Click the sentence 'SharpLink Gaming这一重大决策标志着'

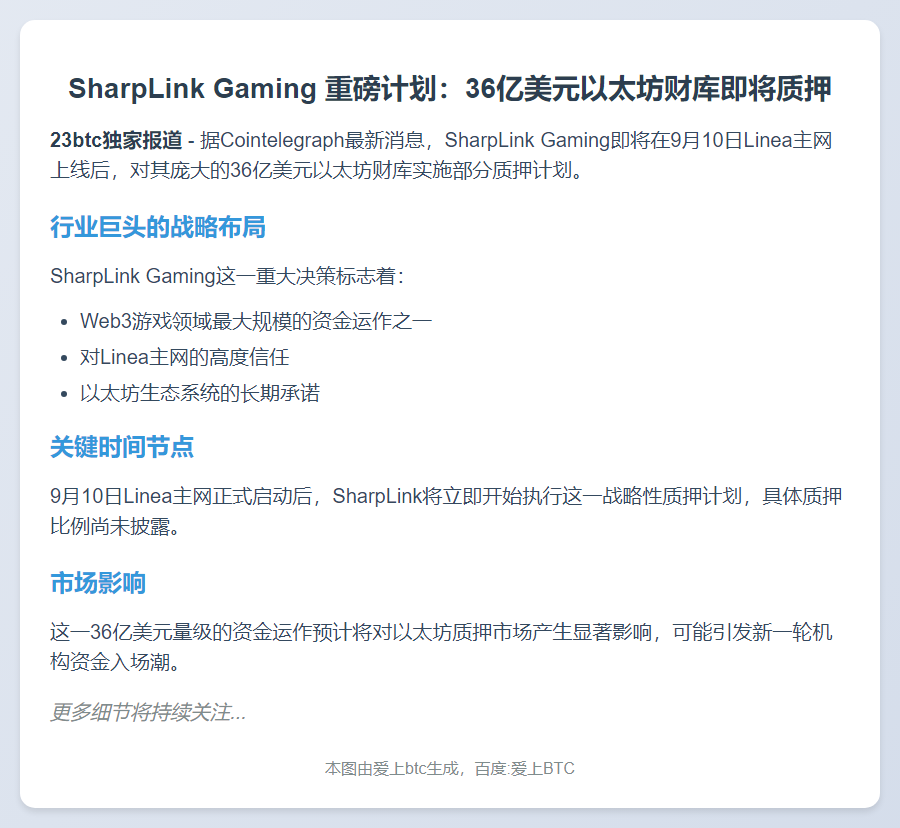click(x=226, y=275)
